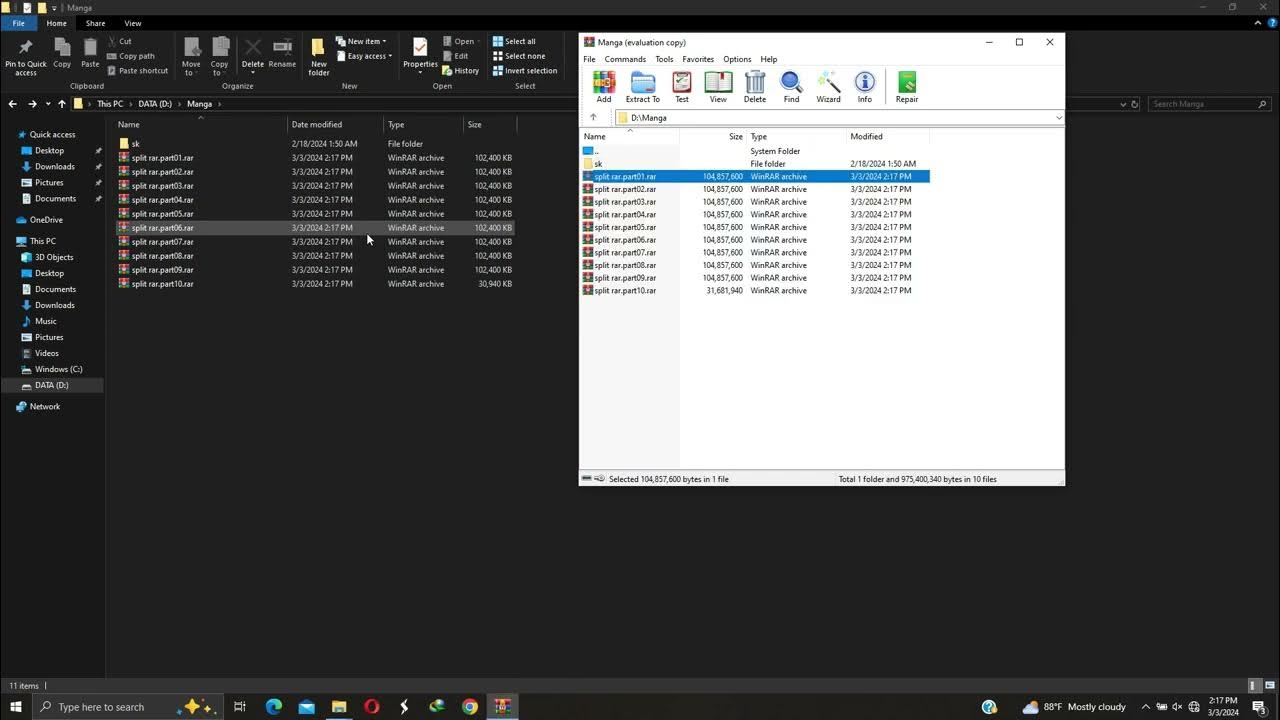Open recent locations dropdown in Explorer
Screen dimensions: 1280x720
pos(48,104)
